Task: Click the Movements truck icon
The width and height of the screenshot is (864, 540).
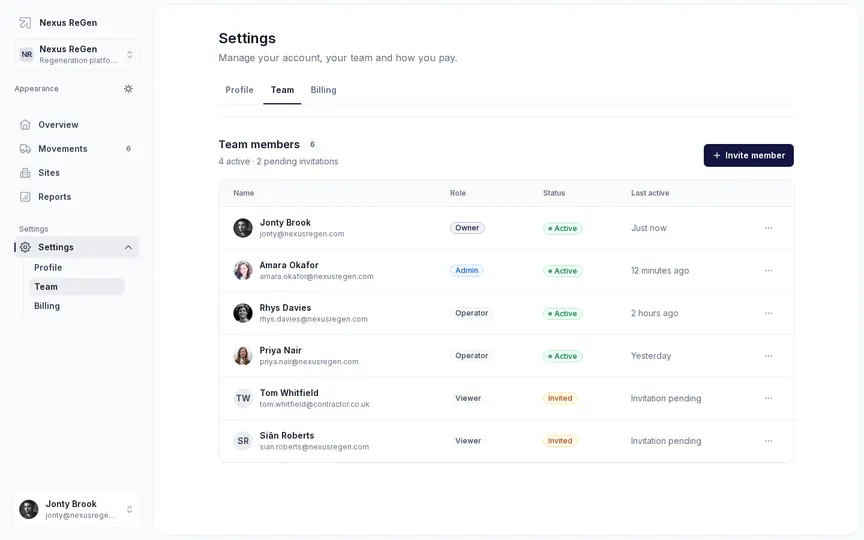Action: pos(25,149)
